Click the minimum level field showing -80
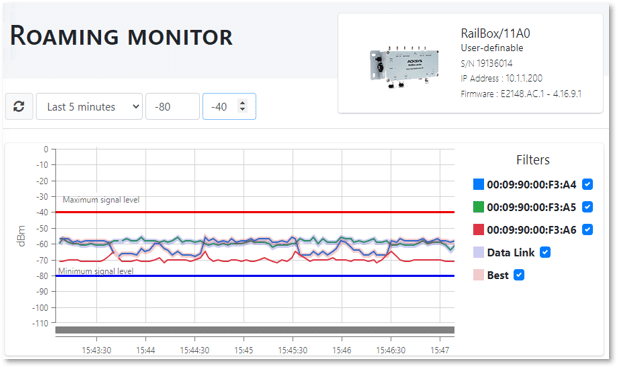This screenshot has width=618, height=368. point(173,106)
